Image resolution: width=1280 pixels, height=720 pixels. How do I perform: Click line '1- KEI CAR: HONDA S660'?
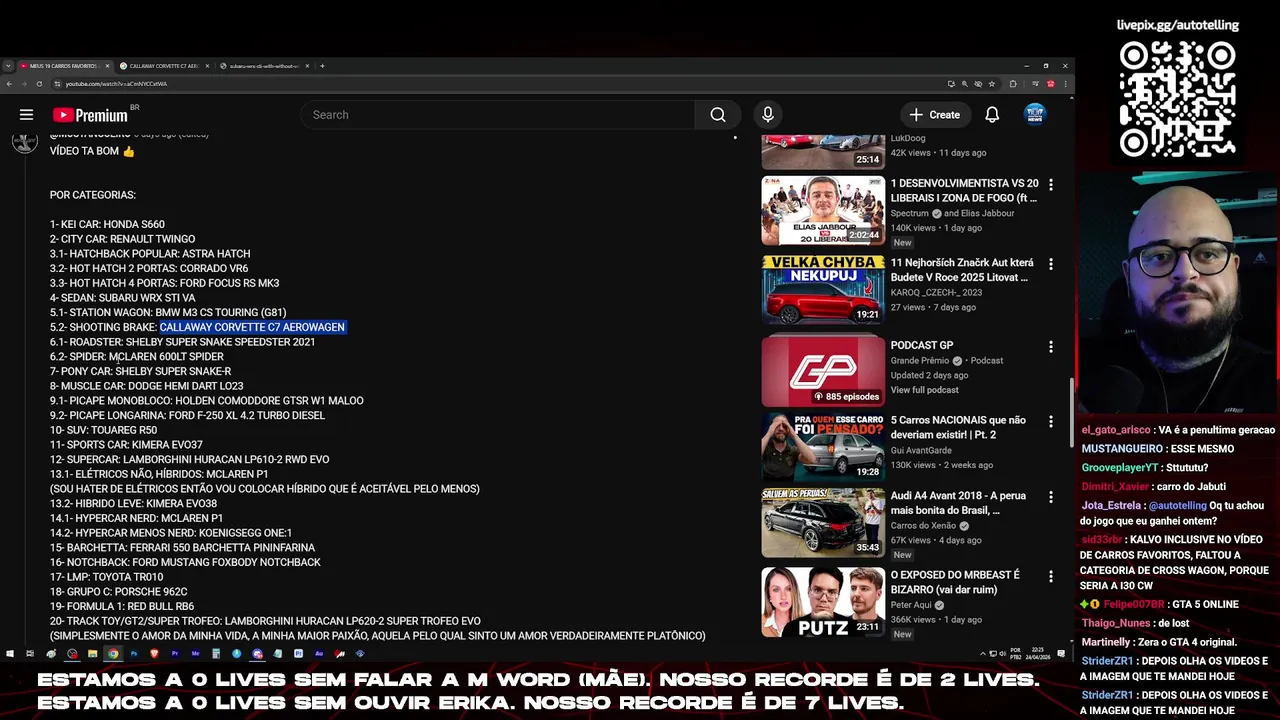107,224
